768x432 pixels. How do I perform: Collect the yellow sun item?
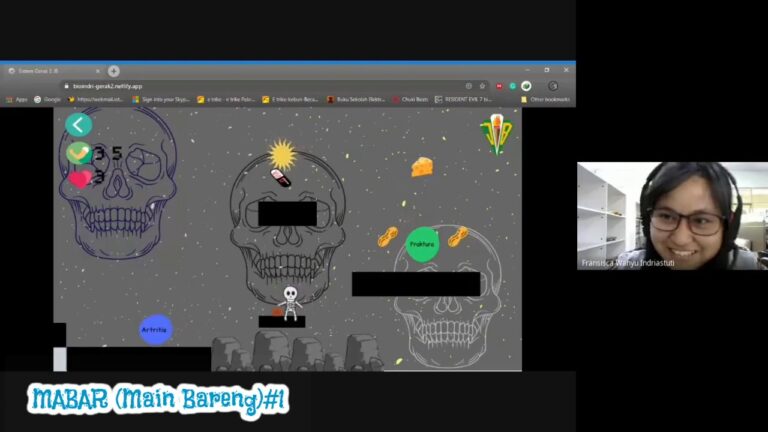click(x=282, y=154)
